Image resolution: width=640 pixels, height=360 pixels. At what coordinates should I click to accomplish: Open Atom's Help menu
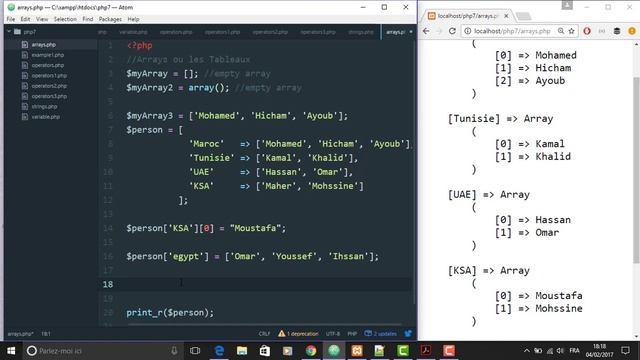pos(133,19)
